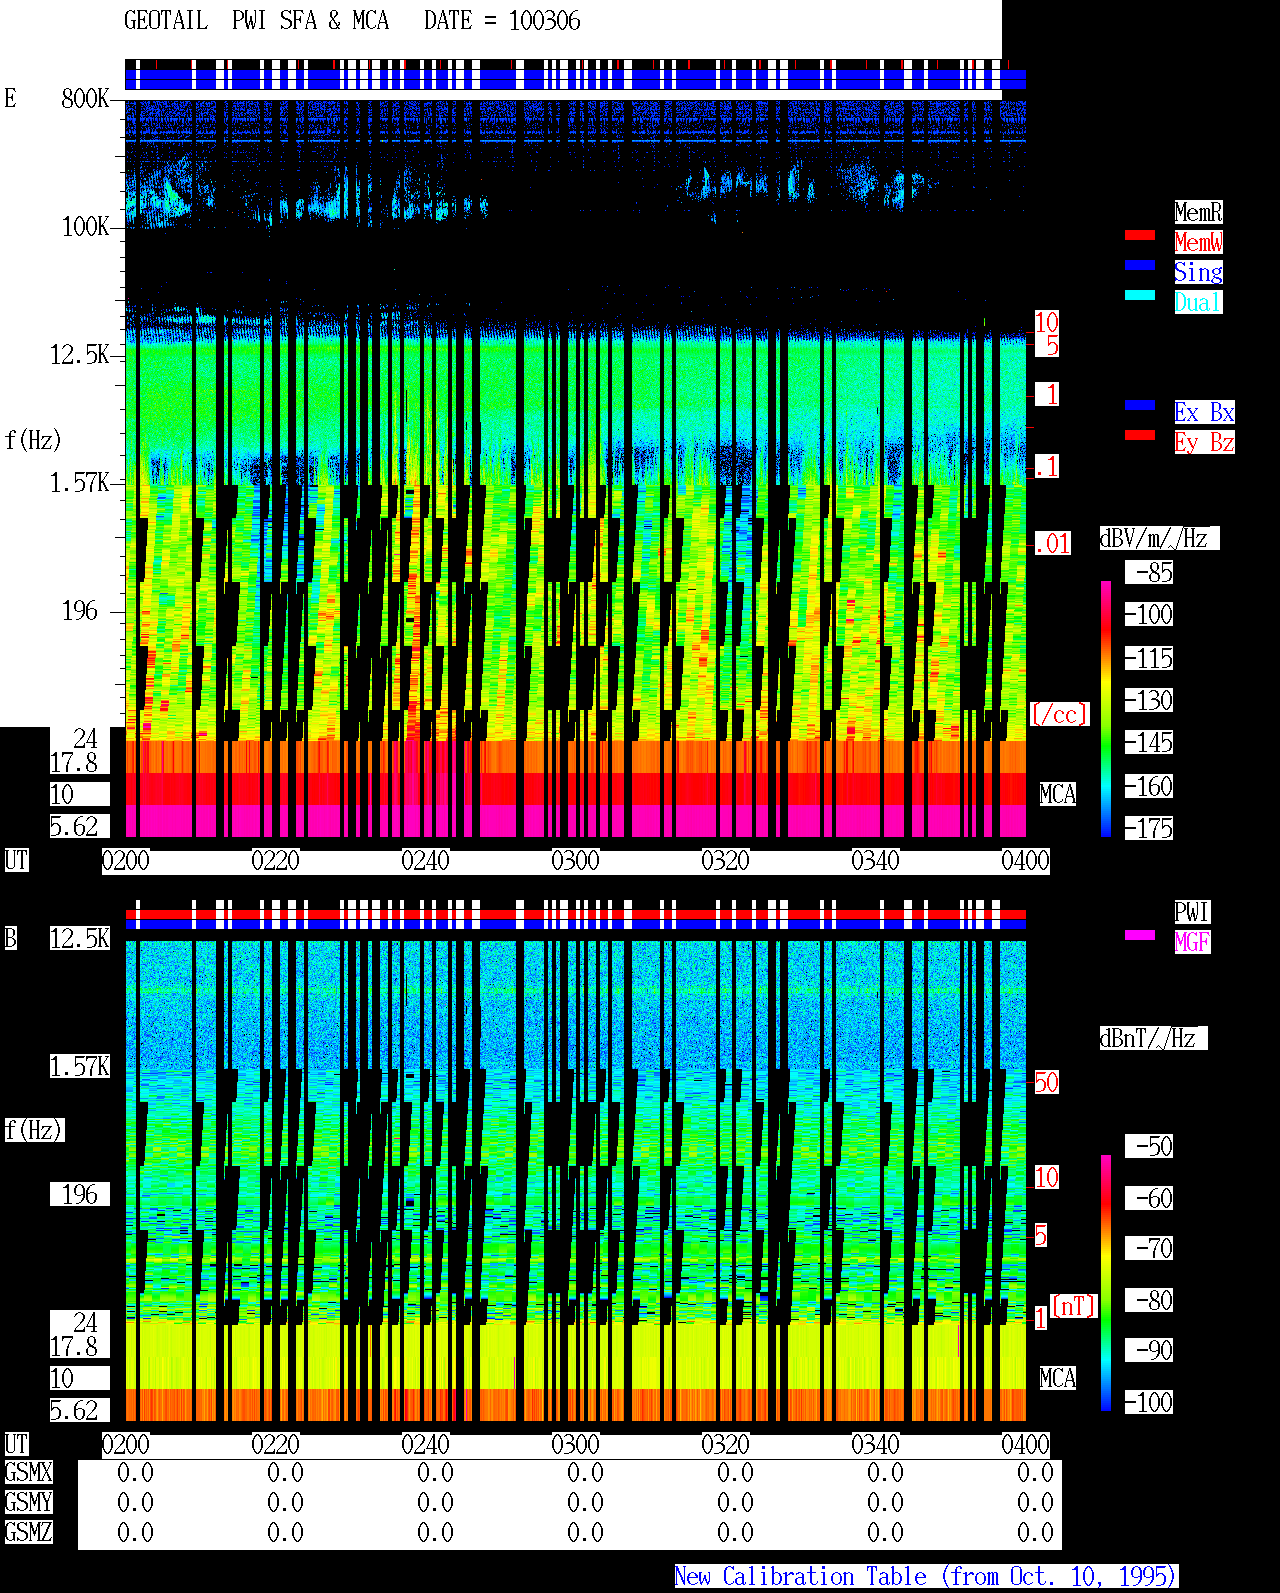Viewport: 1280px width, 1593px height.
Task: Select the red [/cc] density unit label
Action: click(x=1059, y=714)
